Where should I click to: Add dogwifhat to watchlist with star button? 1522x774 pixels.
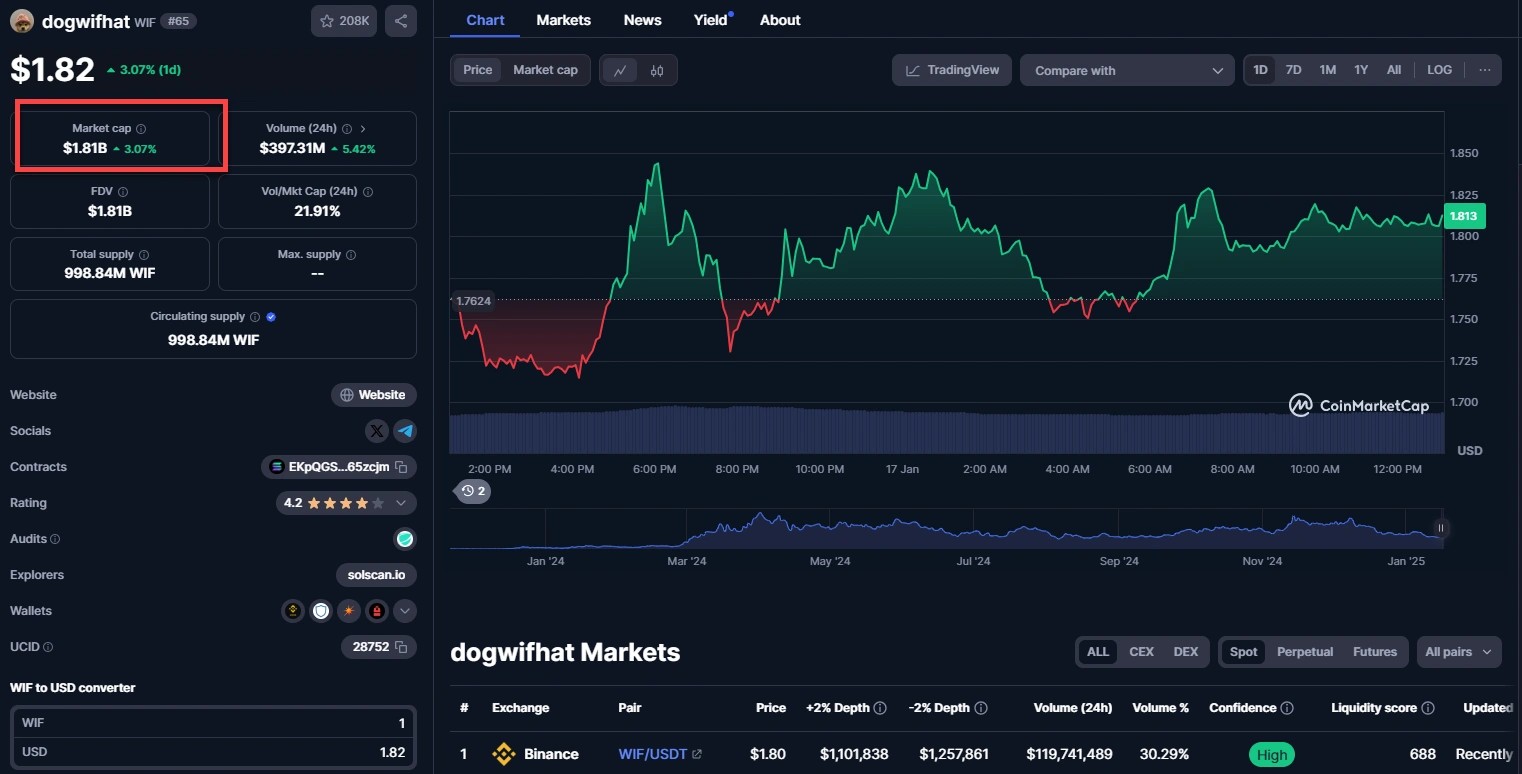344,21
